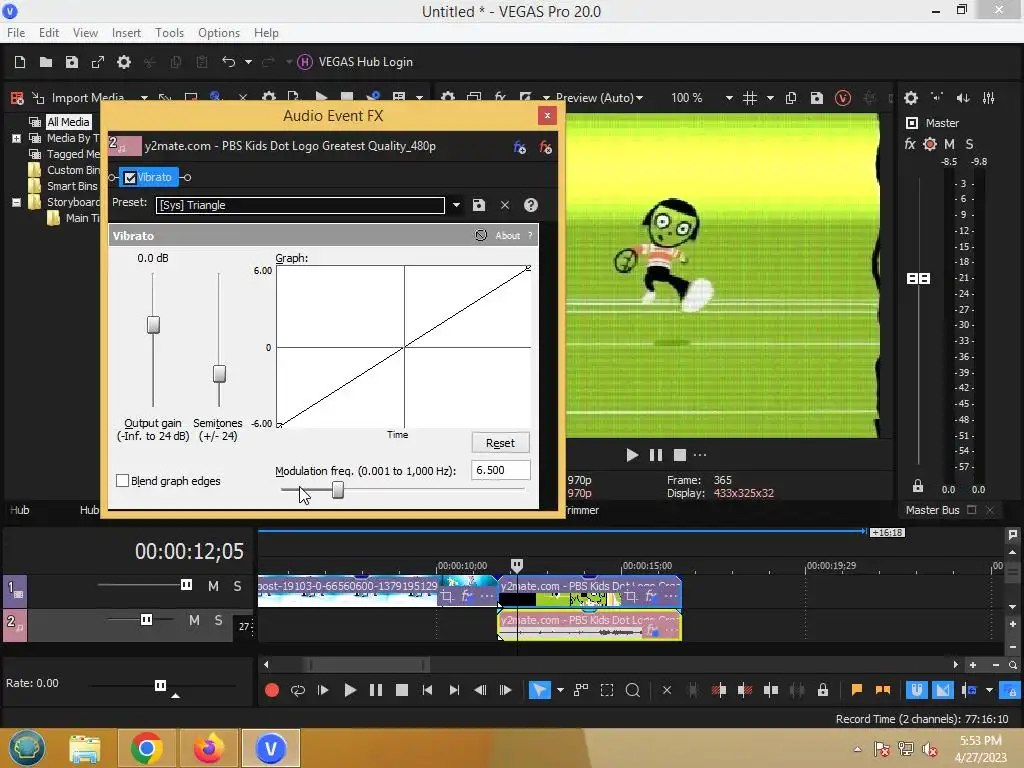The image size is (1024, 768).
Task: Click the Semitones slider handle
Action: (219, 374)
